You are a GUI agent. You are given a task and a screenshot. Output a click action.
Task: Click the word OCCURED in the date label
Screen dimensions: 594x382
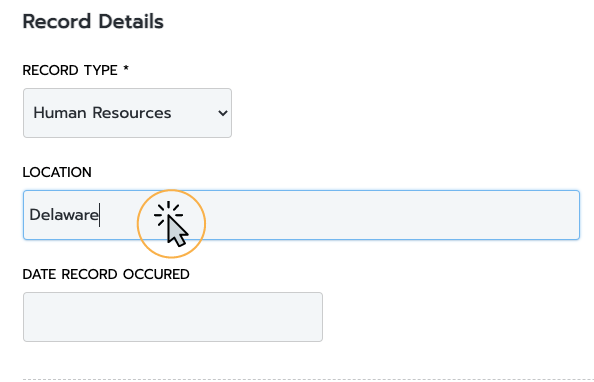click(x=156, y=274)
